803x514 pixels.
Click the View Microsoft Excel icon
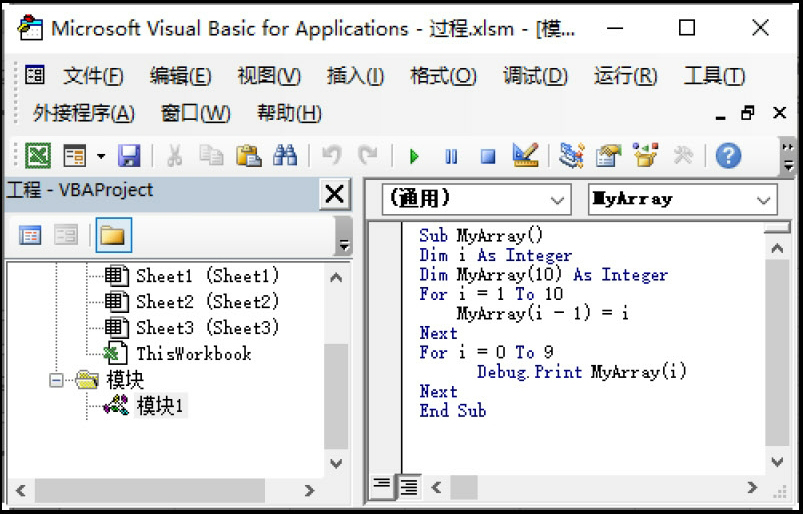38,156
